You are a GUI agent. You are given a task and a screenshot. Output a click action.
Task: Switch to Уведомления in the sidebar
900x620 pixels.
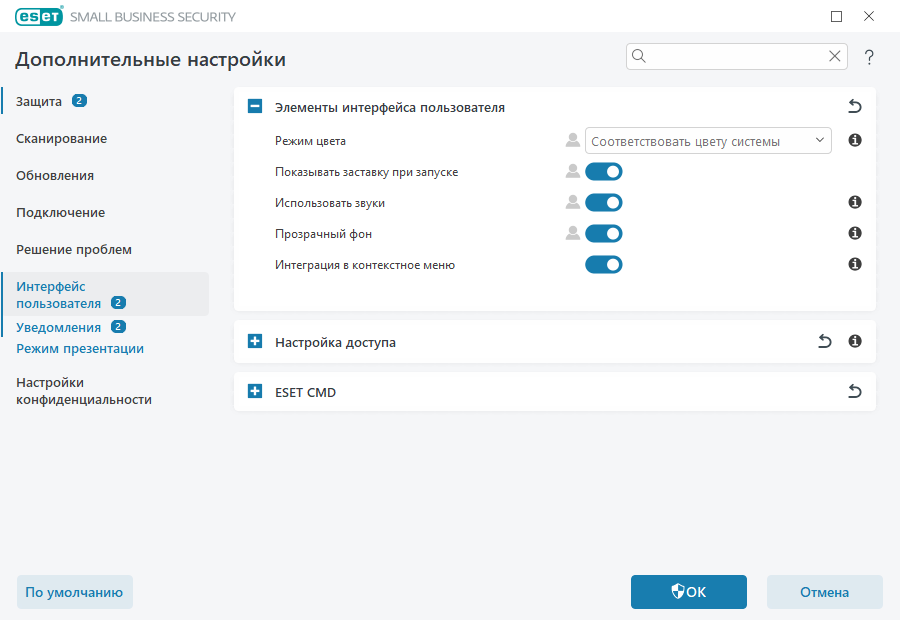coord(58,326)
